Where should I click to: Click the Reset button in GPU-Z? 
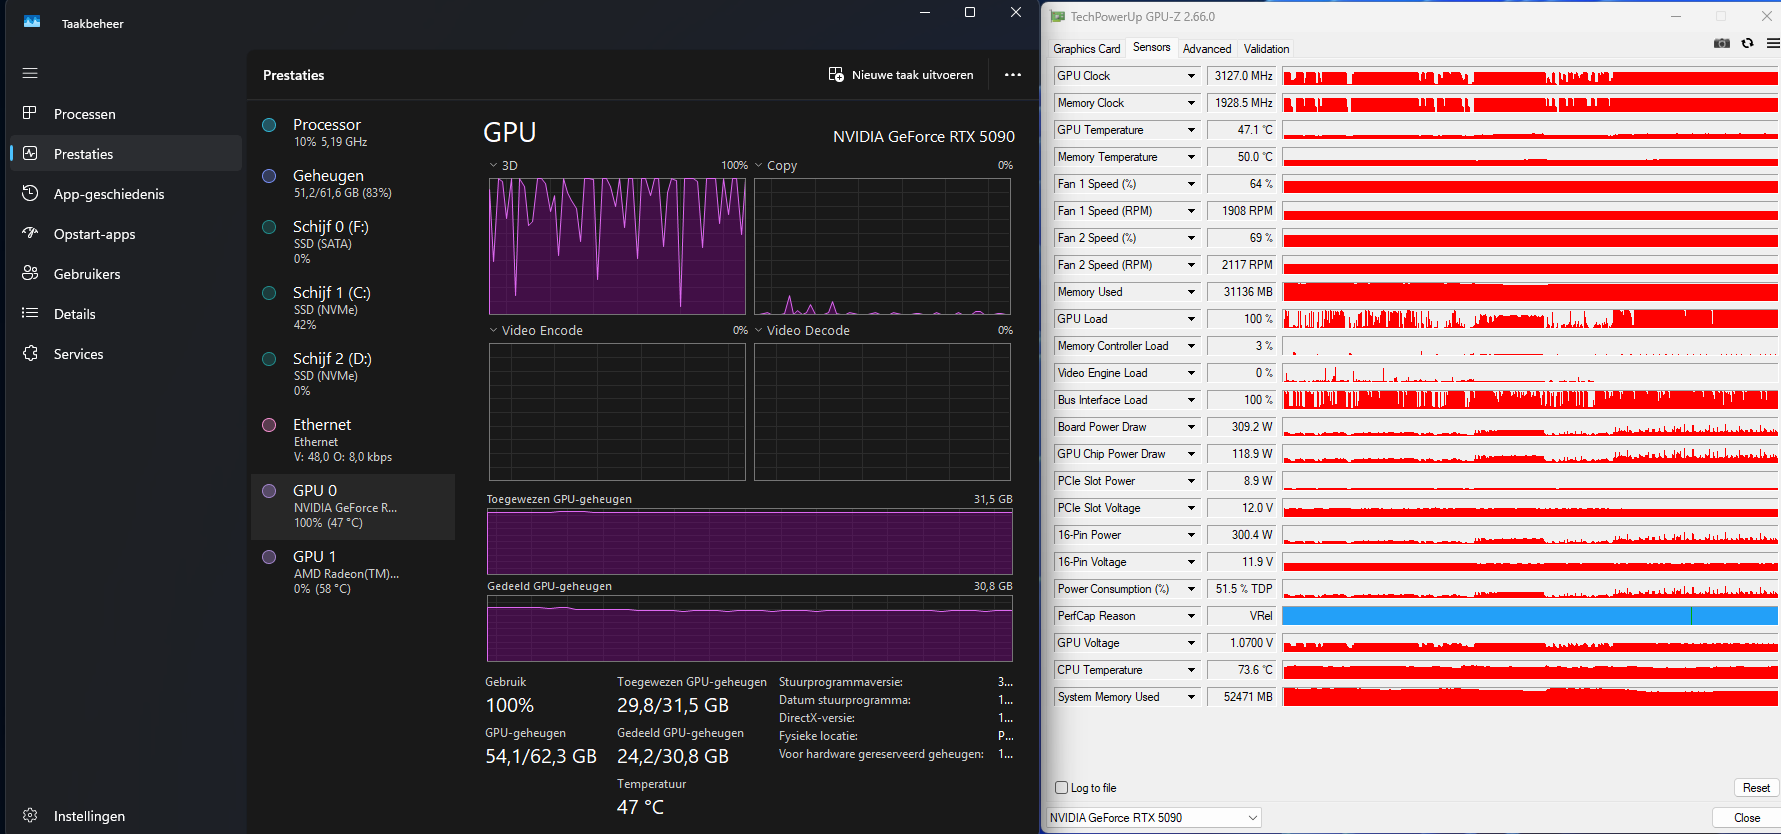pyautogui.click(x=1756, y=788)
